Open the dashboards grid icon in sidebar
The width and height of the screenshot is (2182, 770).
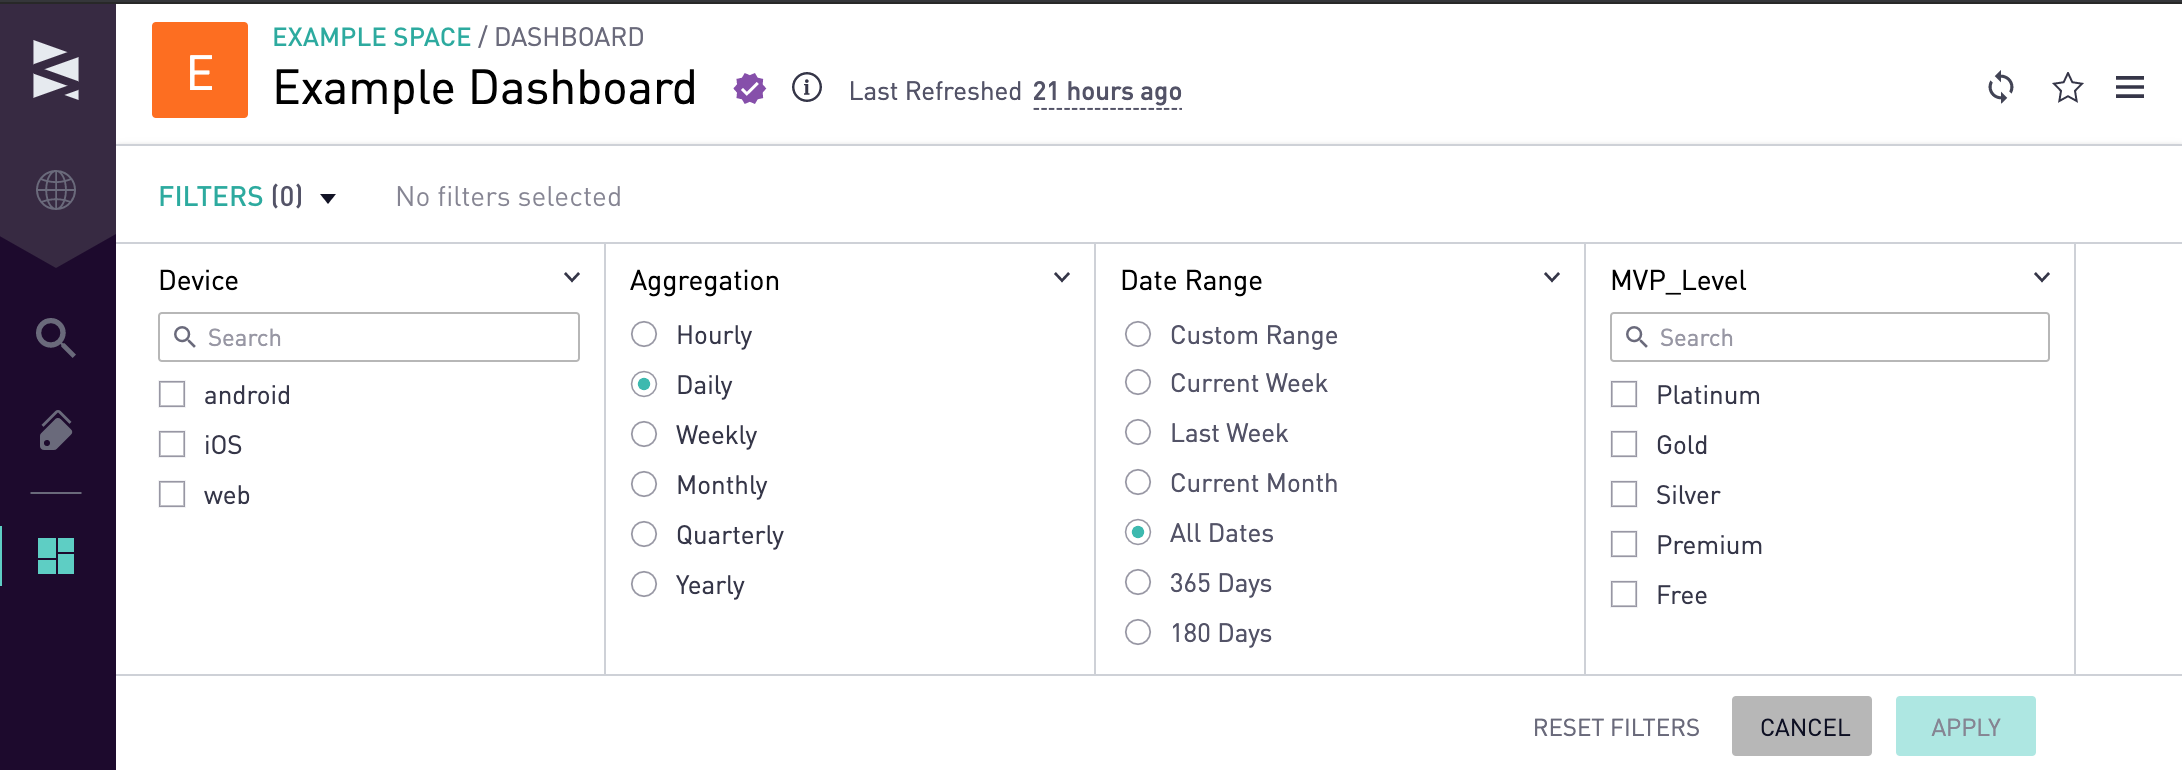[x=56, y=556]
